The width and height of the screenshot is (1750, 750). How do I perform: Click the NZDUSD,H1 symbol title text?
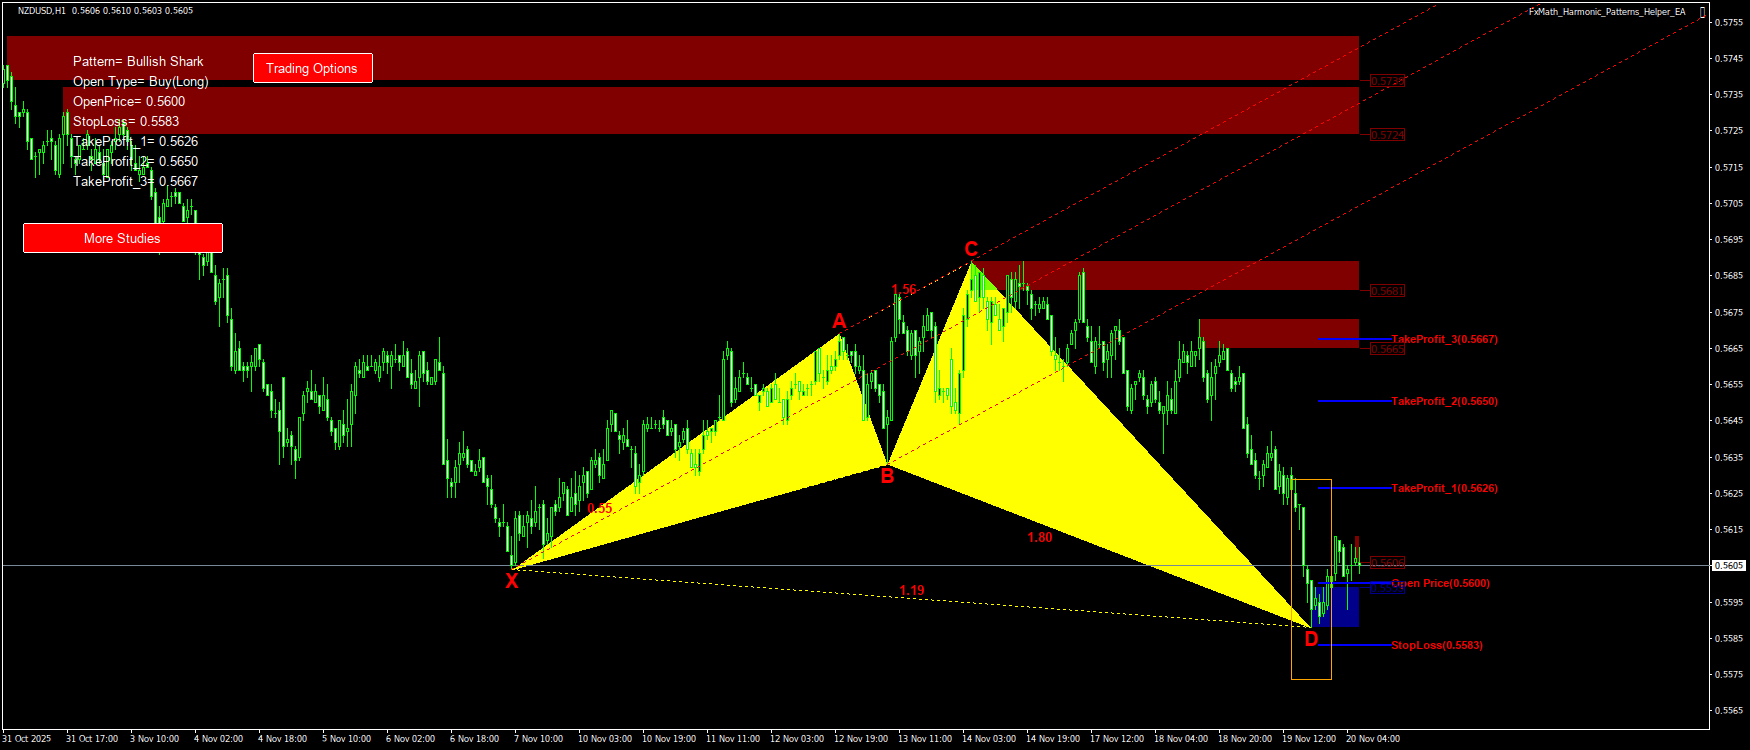41,11
